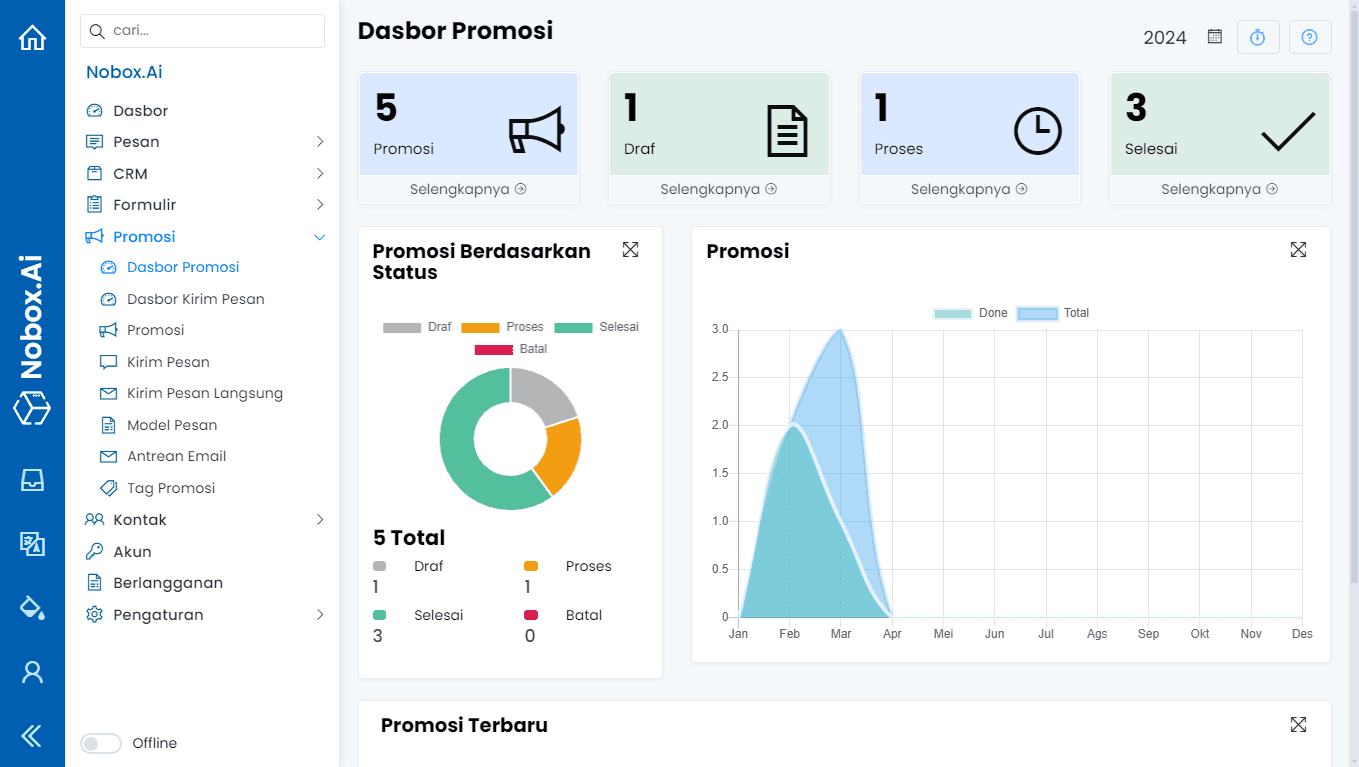Click the user profile icon in the sidebar
The width and height of the screenshot is (1359, 767).
tap(32, 672)
